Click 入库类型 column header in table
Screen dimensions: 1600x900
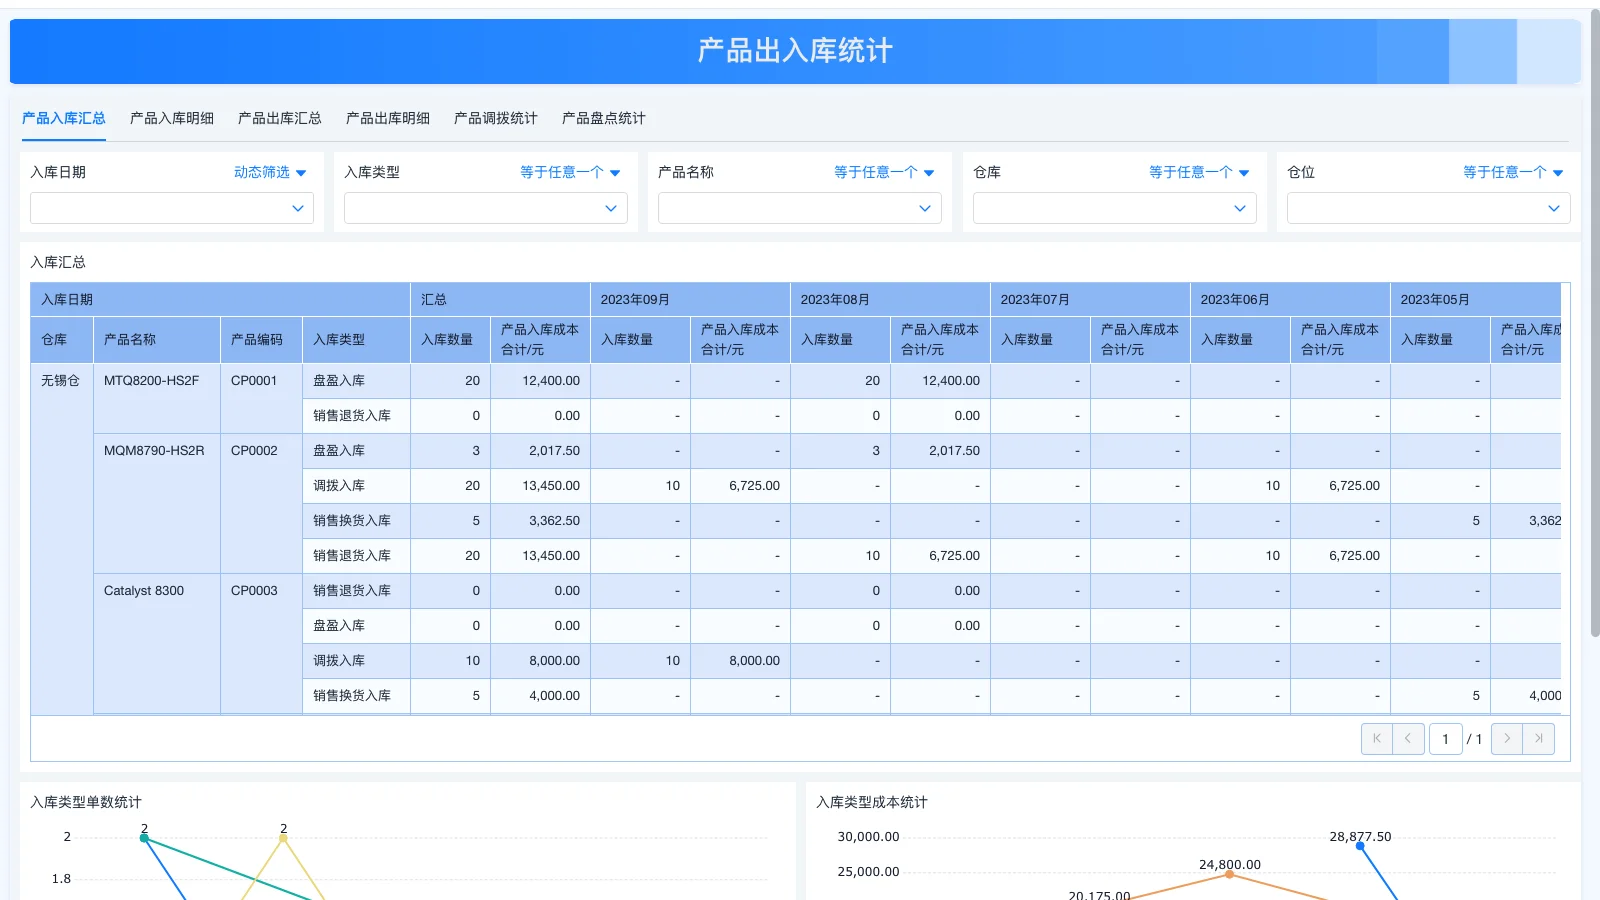click(356, 340)
